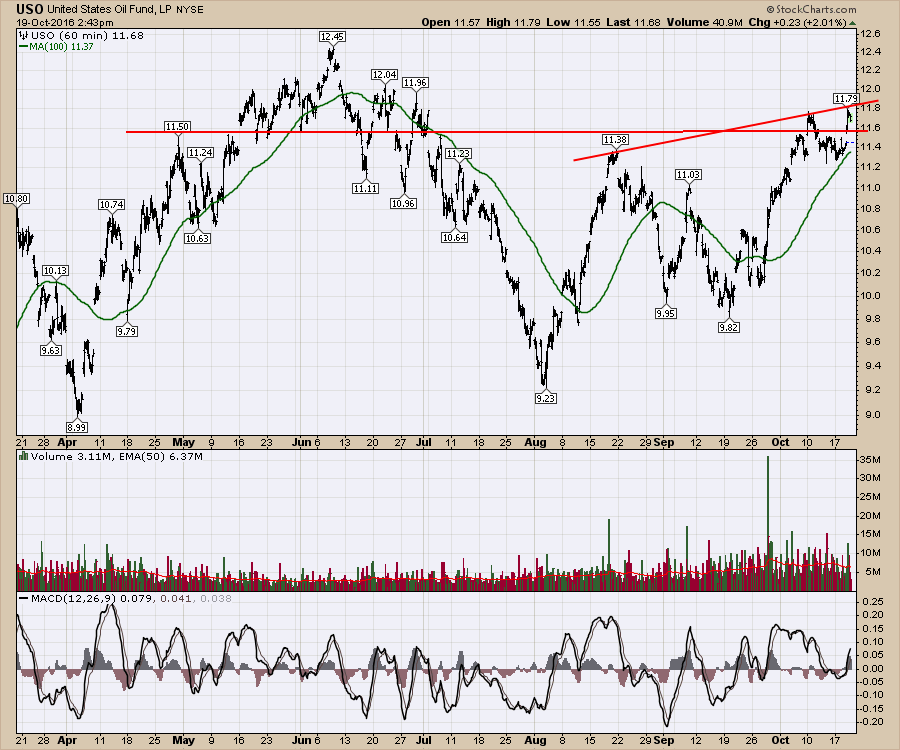Click the 0.25 MACD axis label
900x750 pixels.
pos(872,601)
